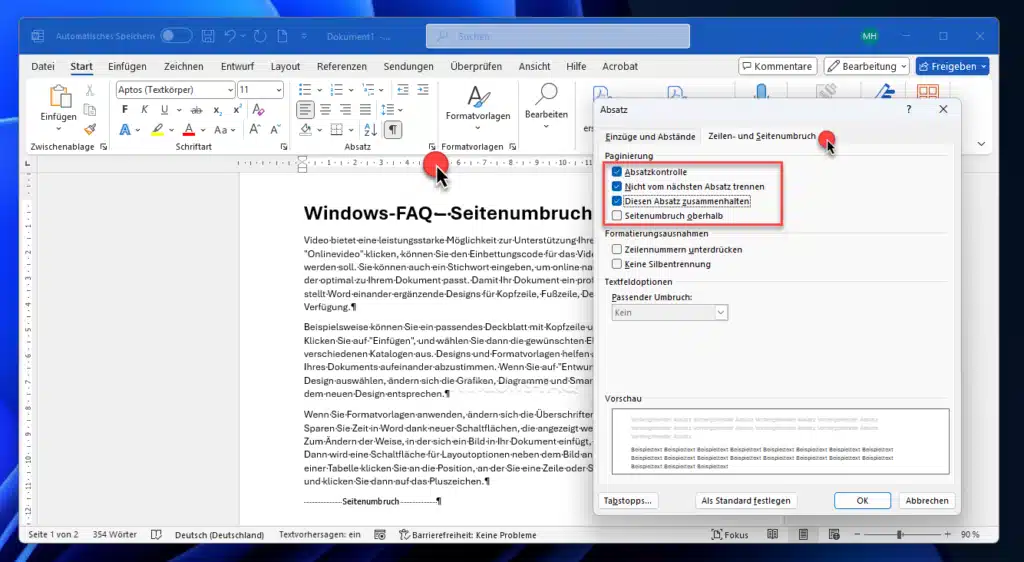Justify text alignment
The image size is (1024, 562).
(x=365, y=110)
